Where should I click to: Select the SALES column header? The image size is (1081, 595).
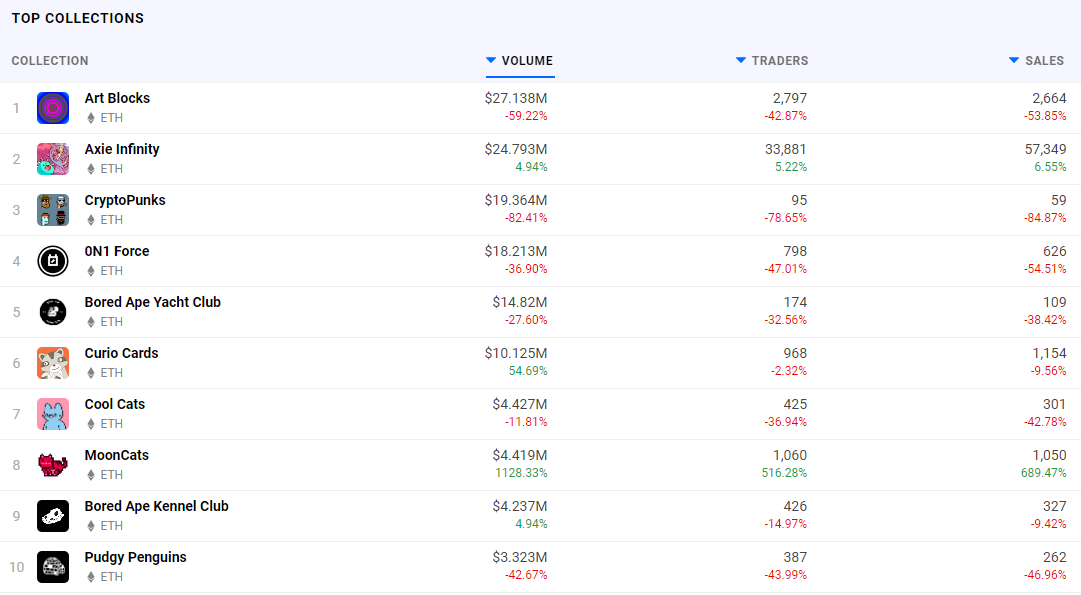click(1044, 61)
